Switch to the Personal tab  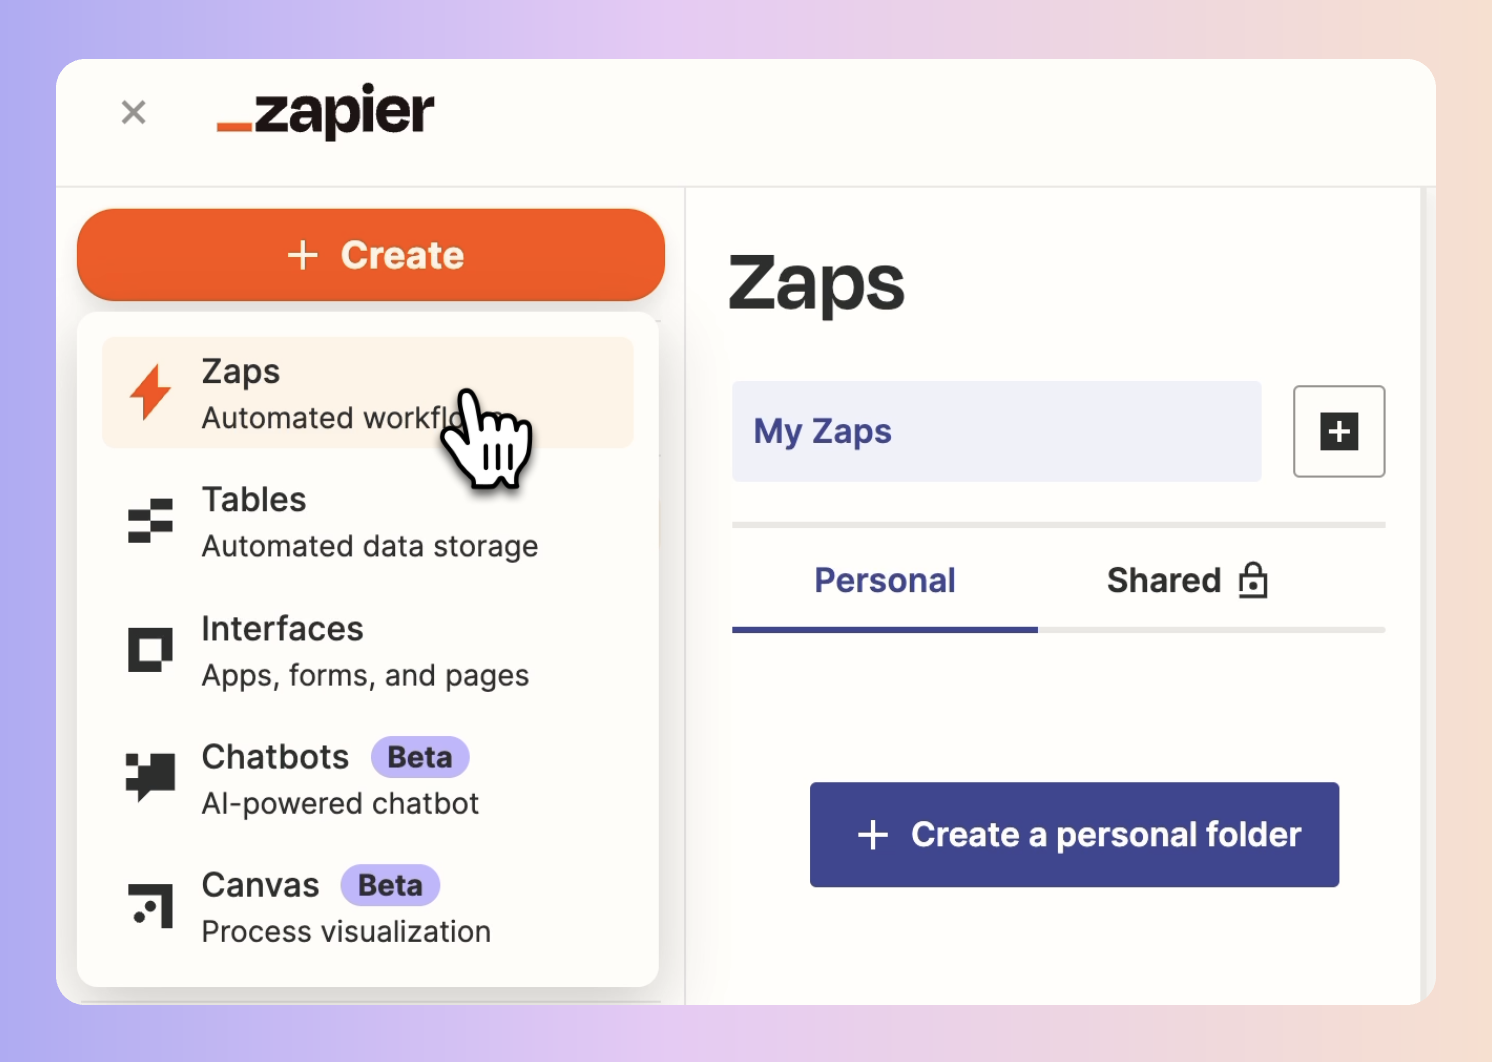click(x=885, y=581)
